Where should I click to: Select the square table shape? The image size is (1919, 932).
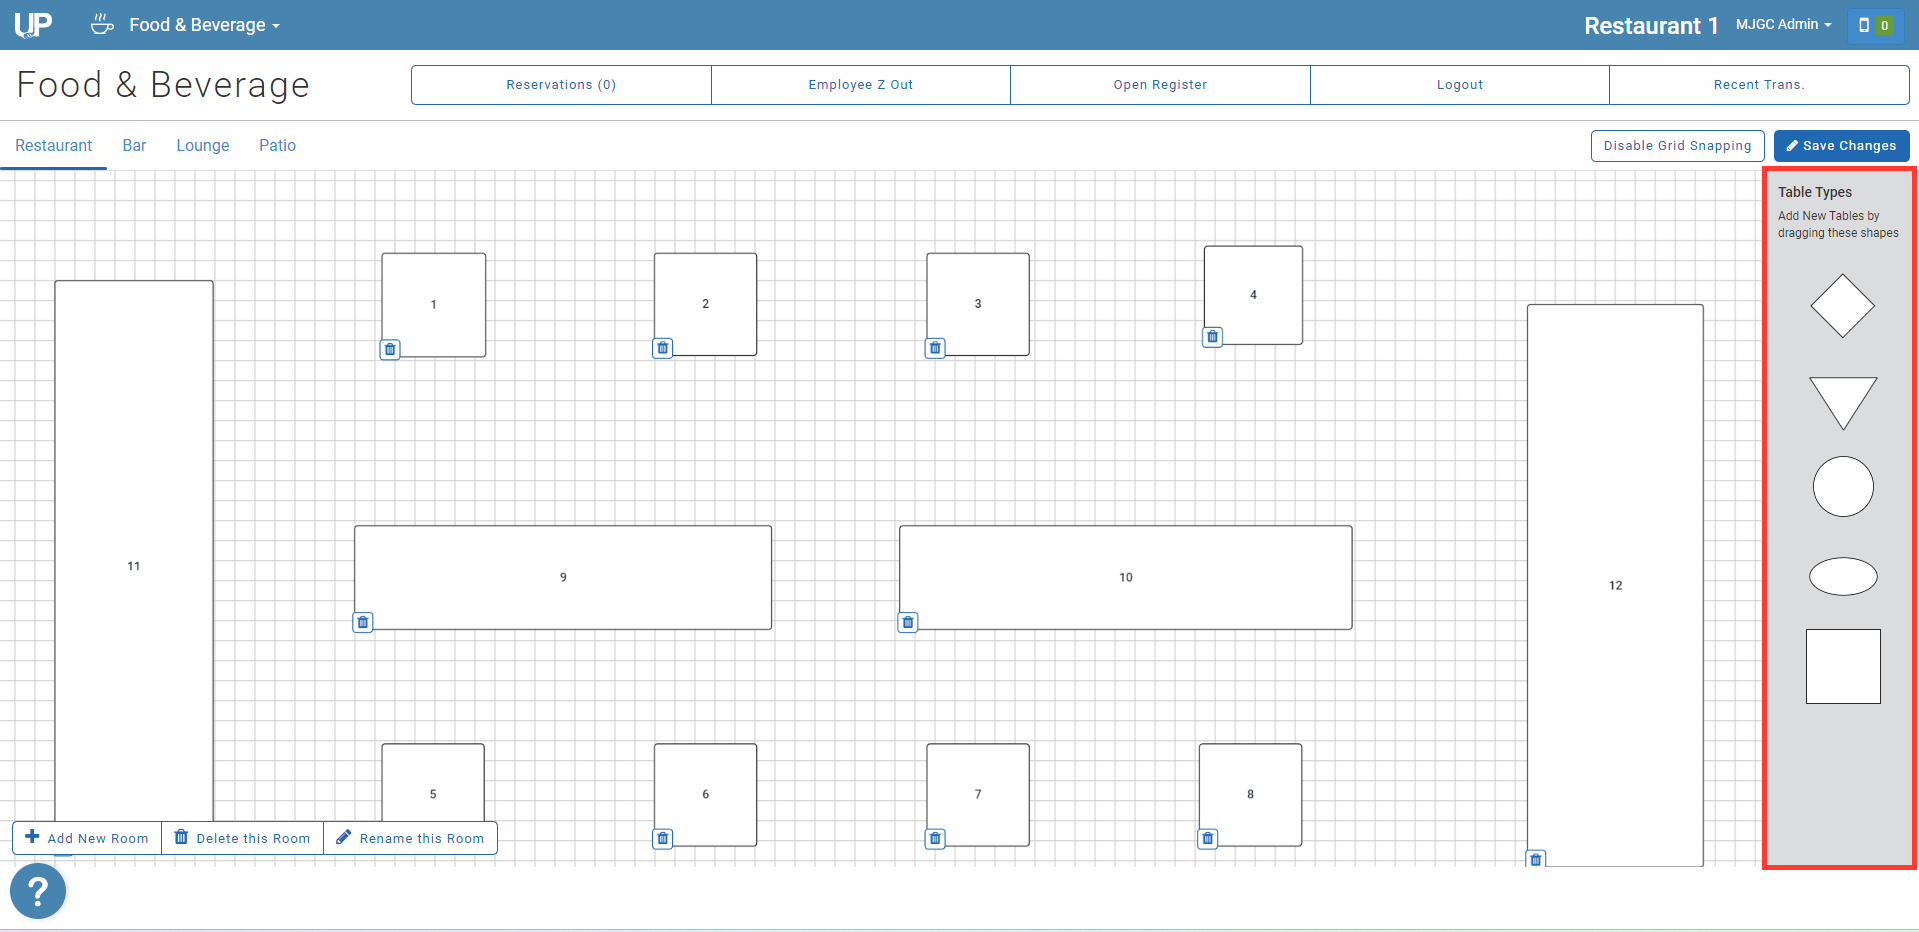1842,666
